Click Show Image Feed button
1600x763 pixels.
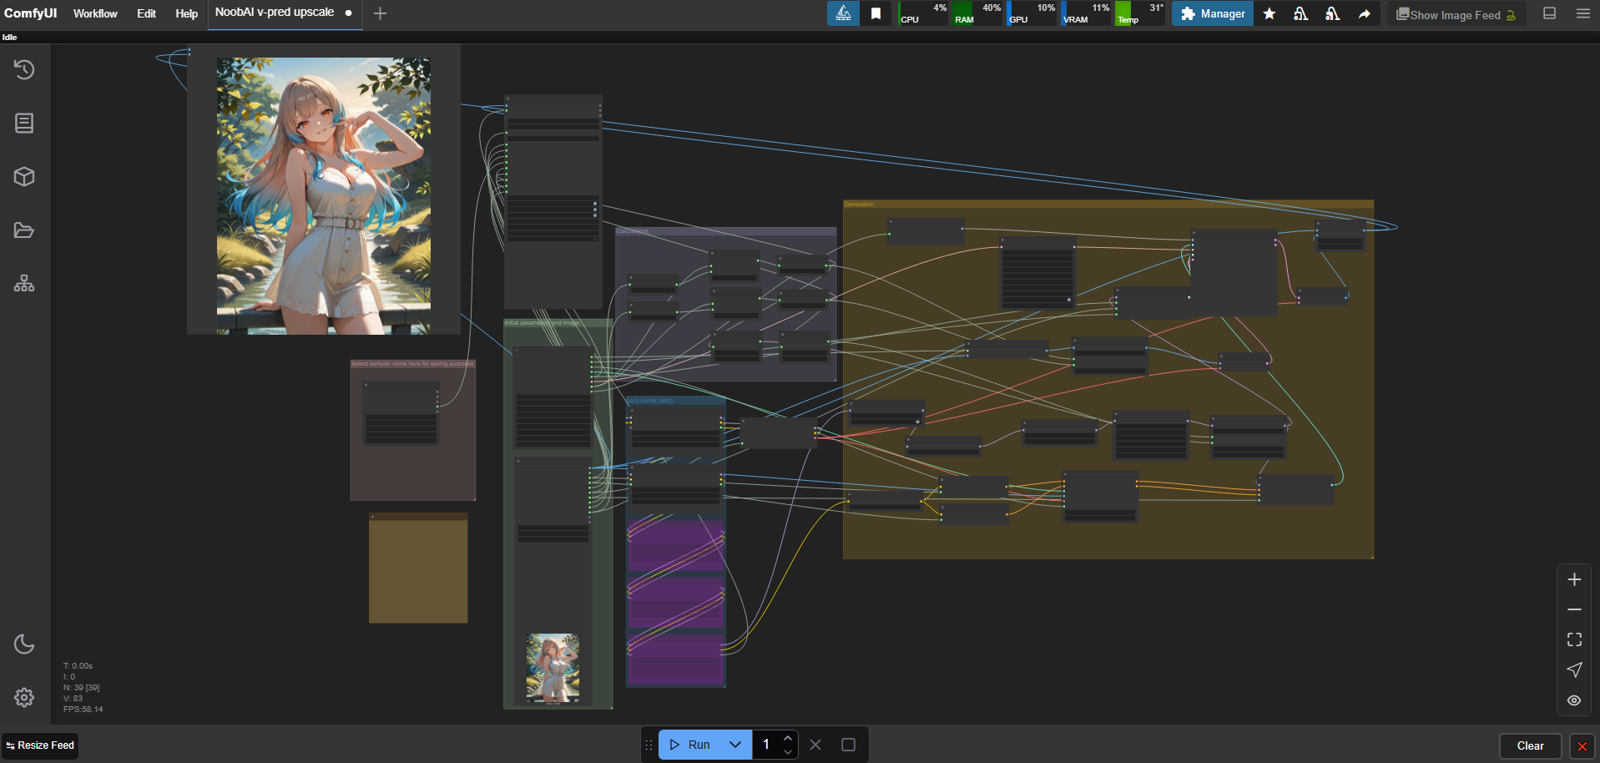[x=1456, y=14]
